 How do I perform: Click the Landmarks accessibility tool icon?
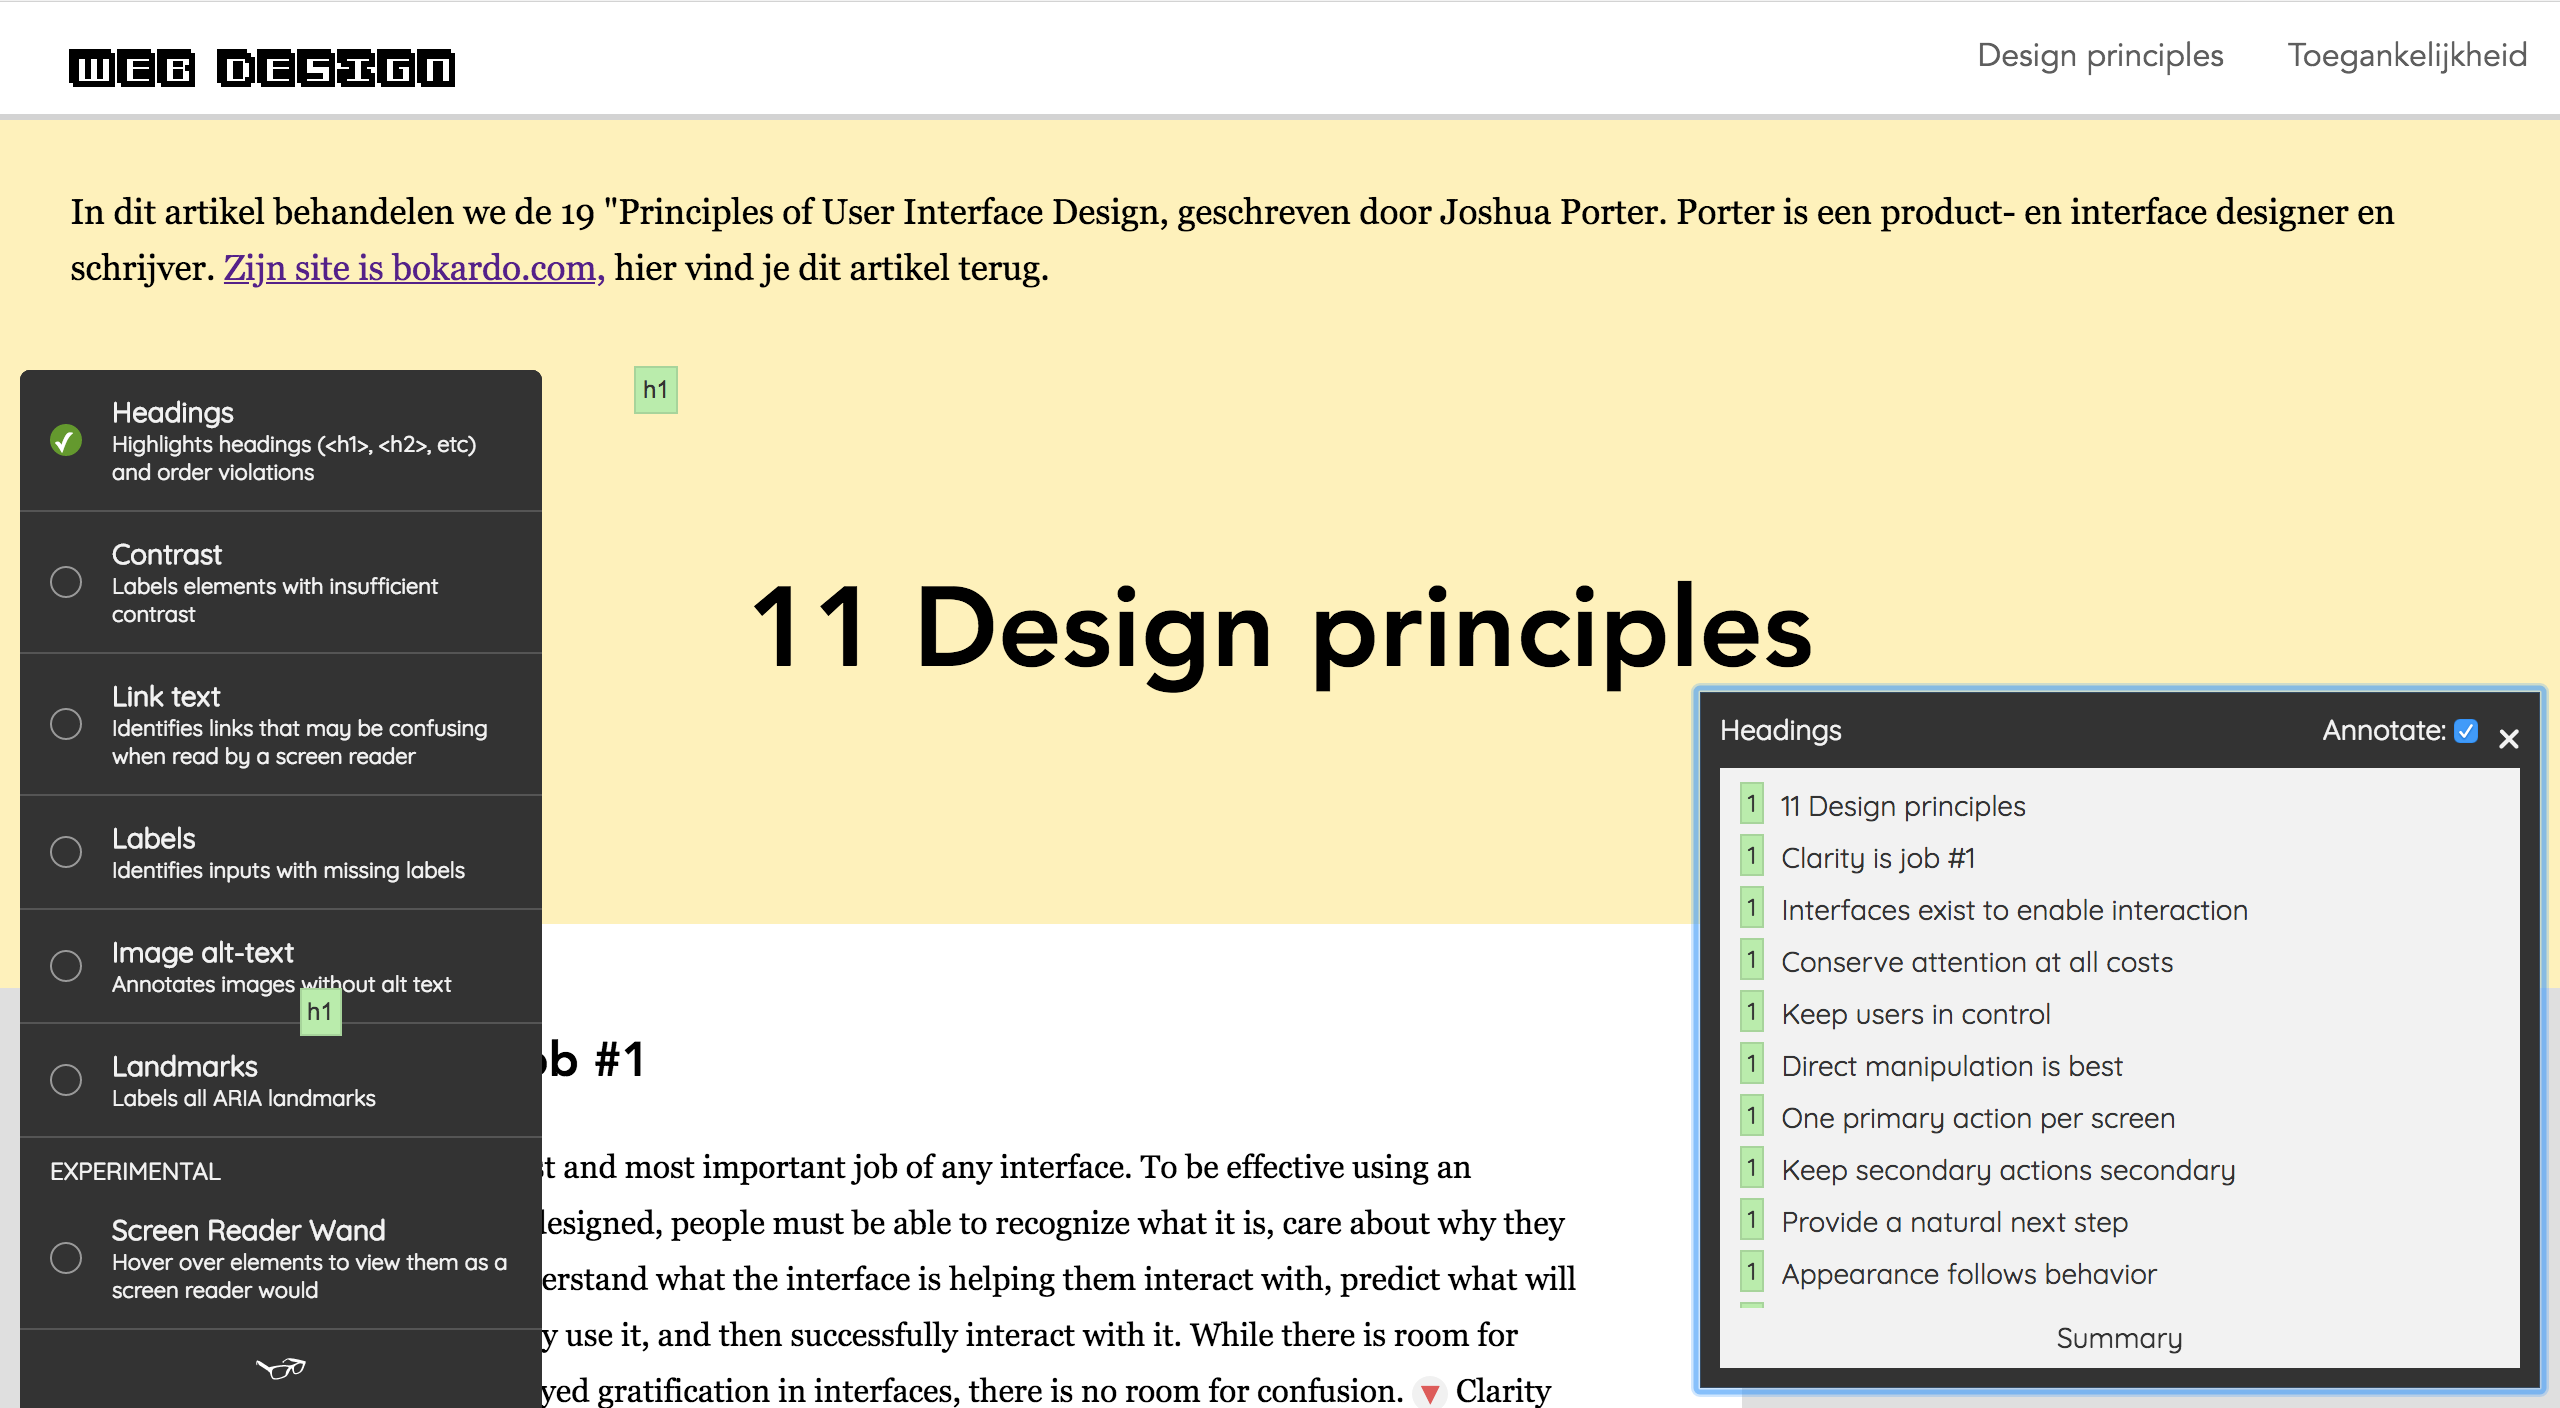pos(64,1079)
